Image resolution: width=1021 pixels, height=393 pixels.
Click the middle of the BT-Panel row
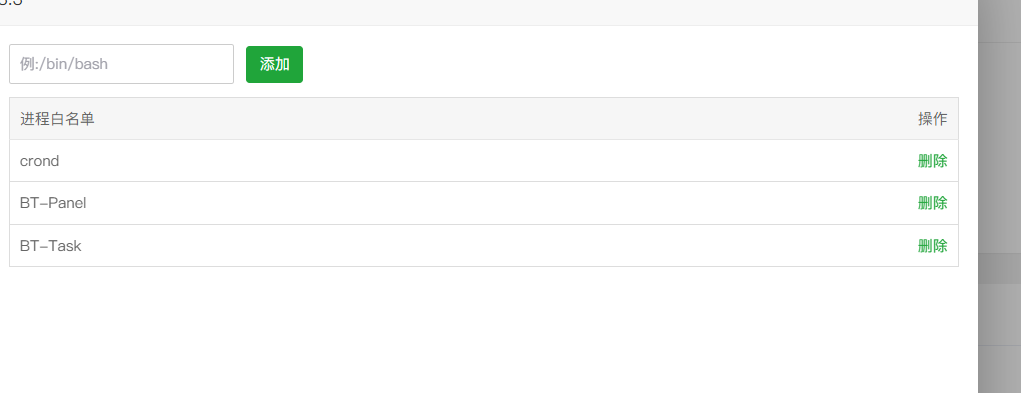click(x=484, y=203)
